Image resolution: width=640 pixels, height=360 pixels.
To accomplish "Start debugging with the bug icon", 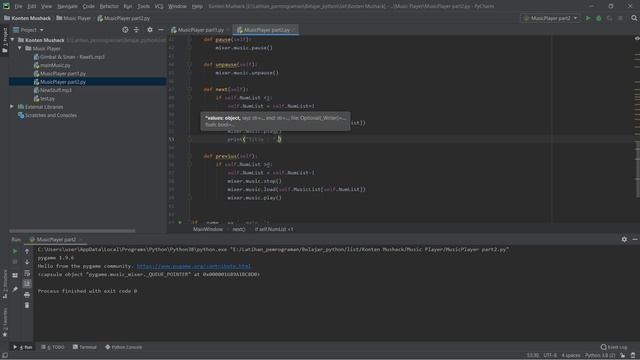I will click(x=599, y=18).
